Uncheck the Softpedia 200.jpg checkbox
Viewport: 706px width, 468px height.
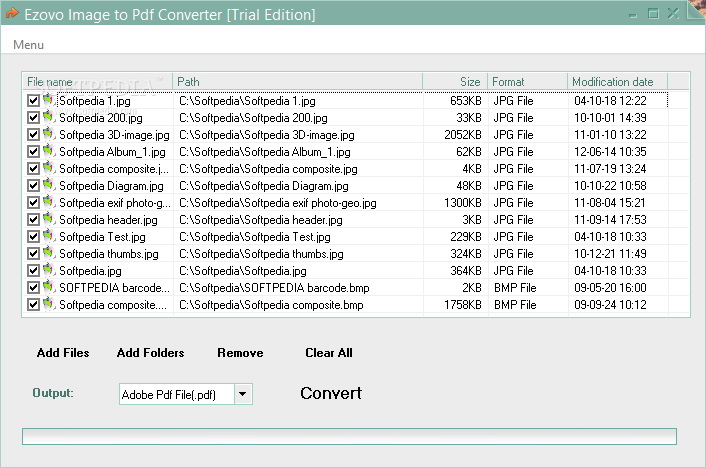click(x=33, y=118)
